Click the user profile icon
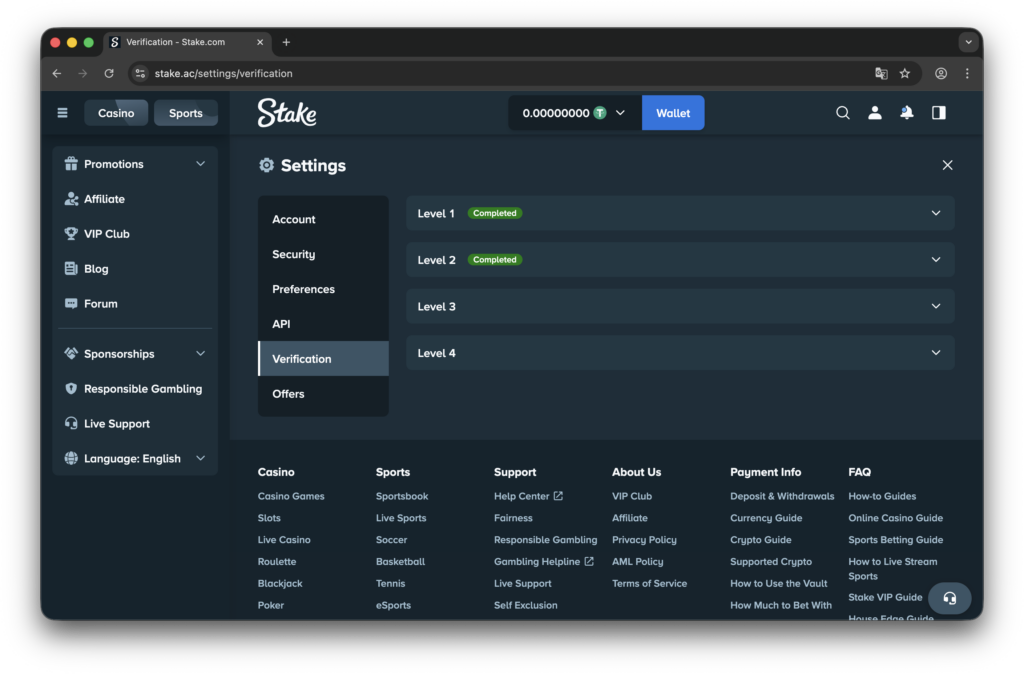The height and width of the screenshot is (674, 1024). coord(874,113)
